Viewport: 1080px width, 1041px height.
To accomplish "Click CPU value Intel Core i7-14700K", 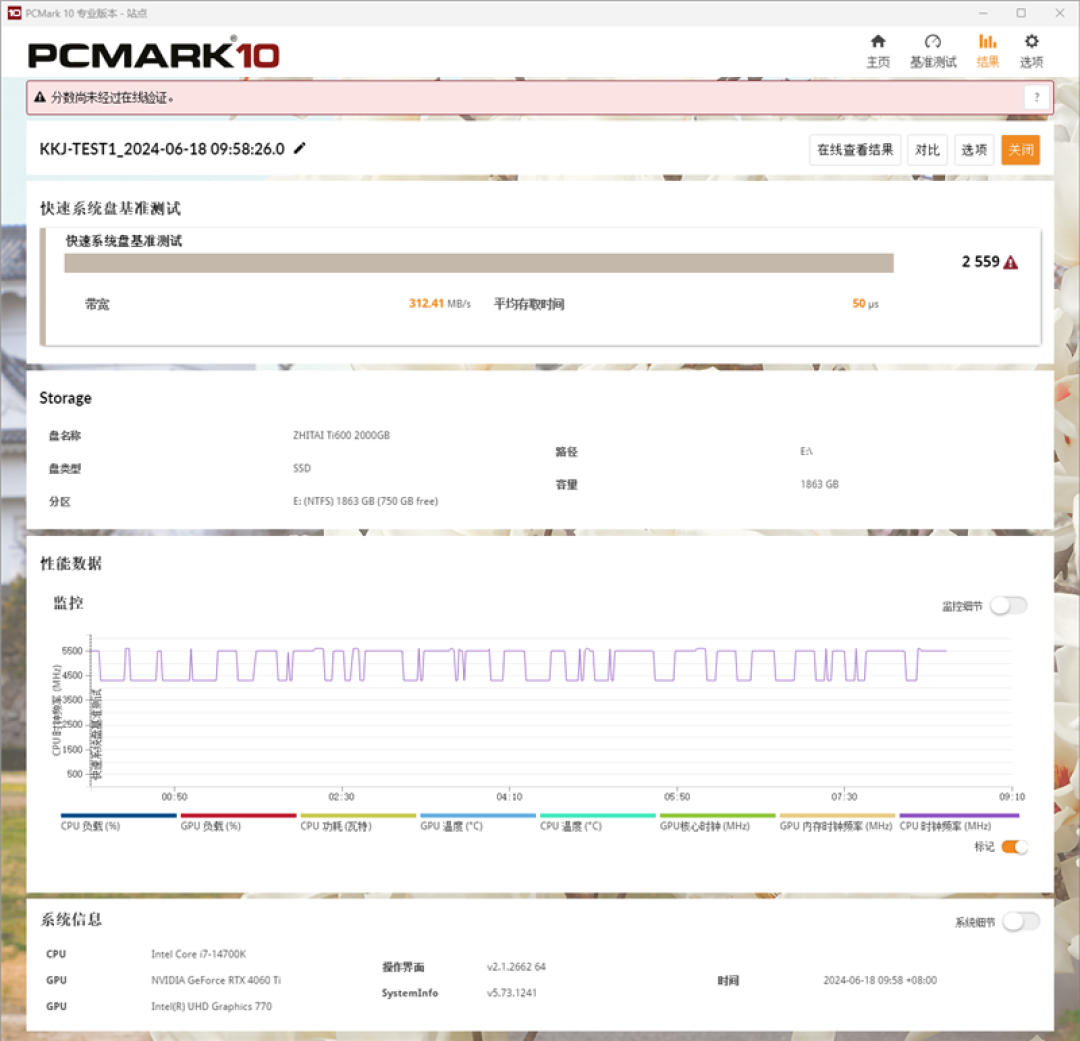I will click(198, 954).
